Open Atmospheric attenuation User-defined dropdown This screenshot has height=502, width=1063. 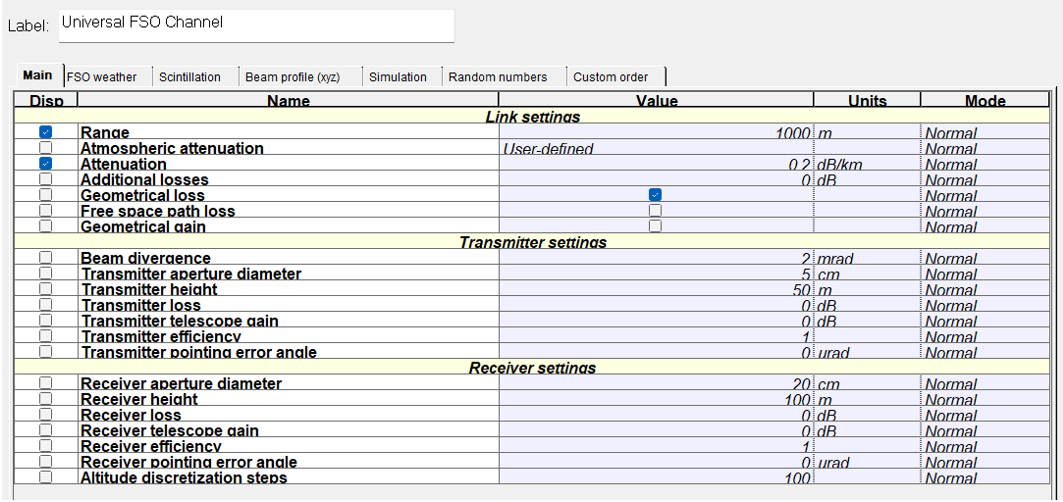(656, 149)
